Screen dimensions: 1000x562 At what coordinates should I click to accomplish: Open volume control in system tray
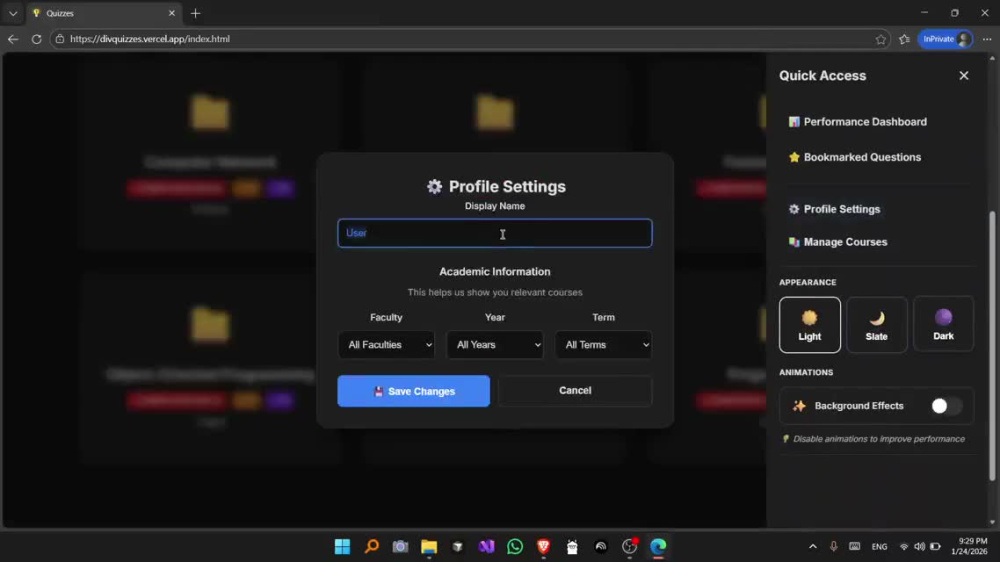919,547
